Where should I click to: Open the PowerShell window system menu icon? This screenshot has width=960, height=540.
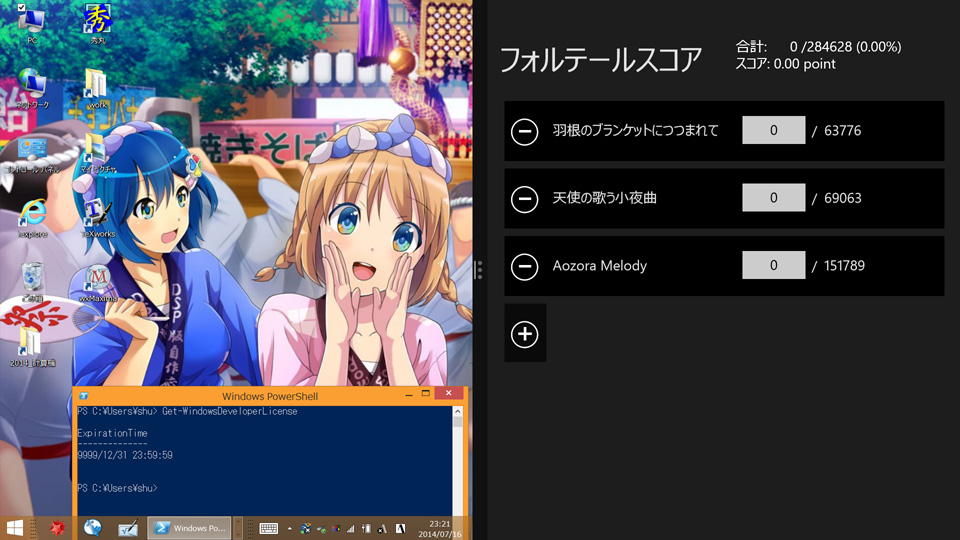pyautogui.click(x=84, y=396)
